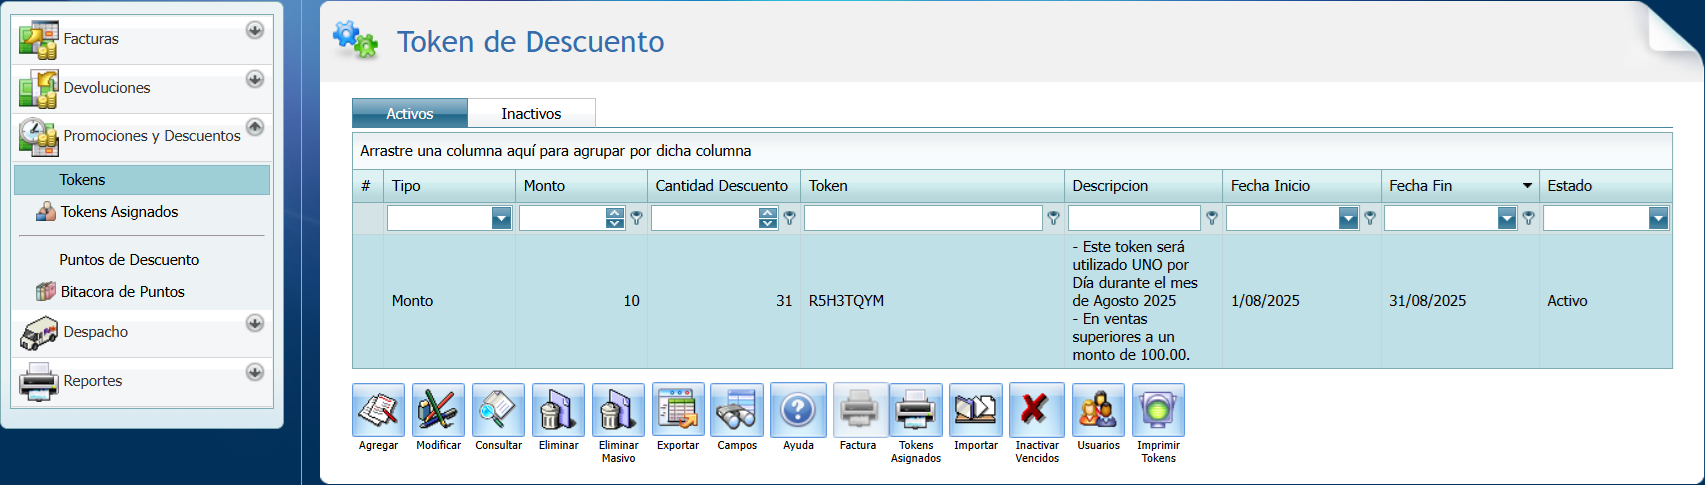Screen dimensions: 1705x485
Task: Click filter icon next to Monto field
Action: pos(636,218)
